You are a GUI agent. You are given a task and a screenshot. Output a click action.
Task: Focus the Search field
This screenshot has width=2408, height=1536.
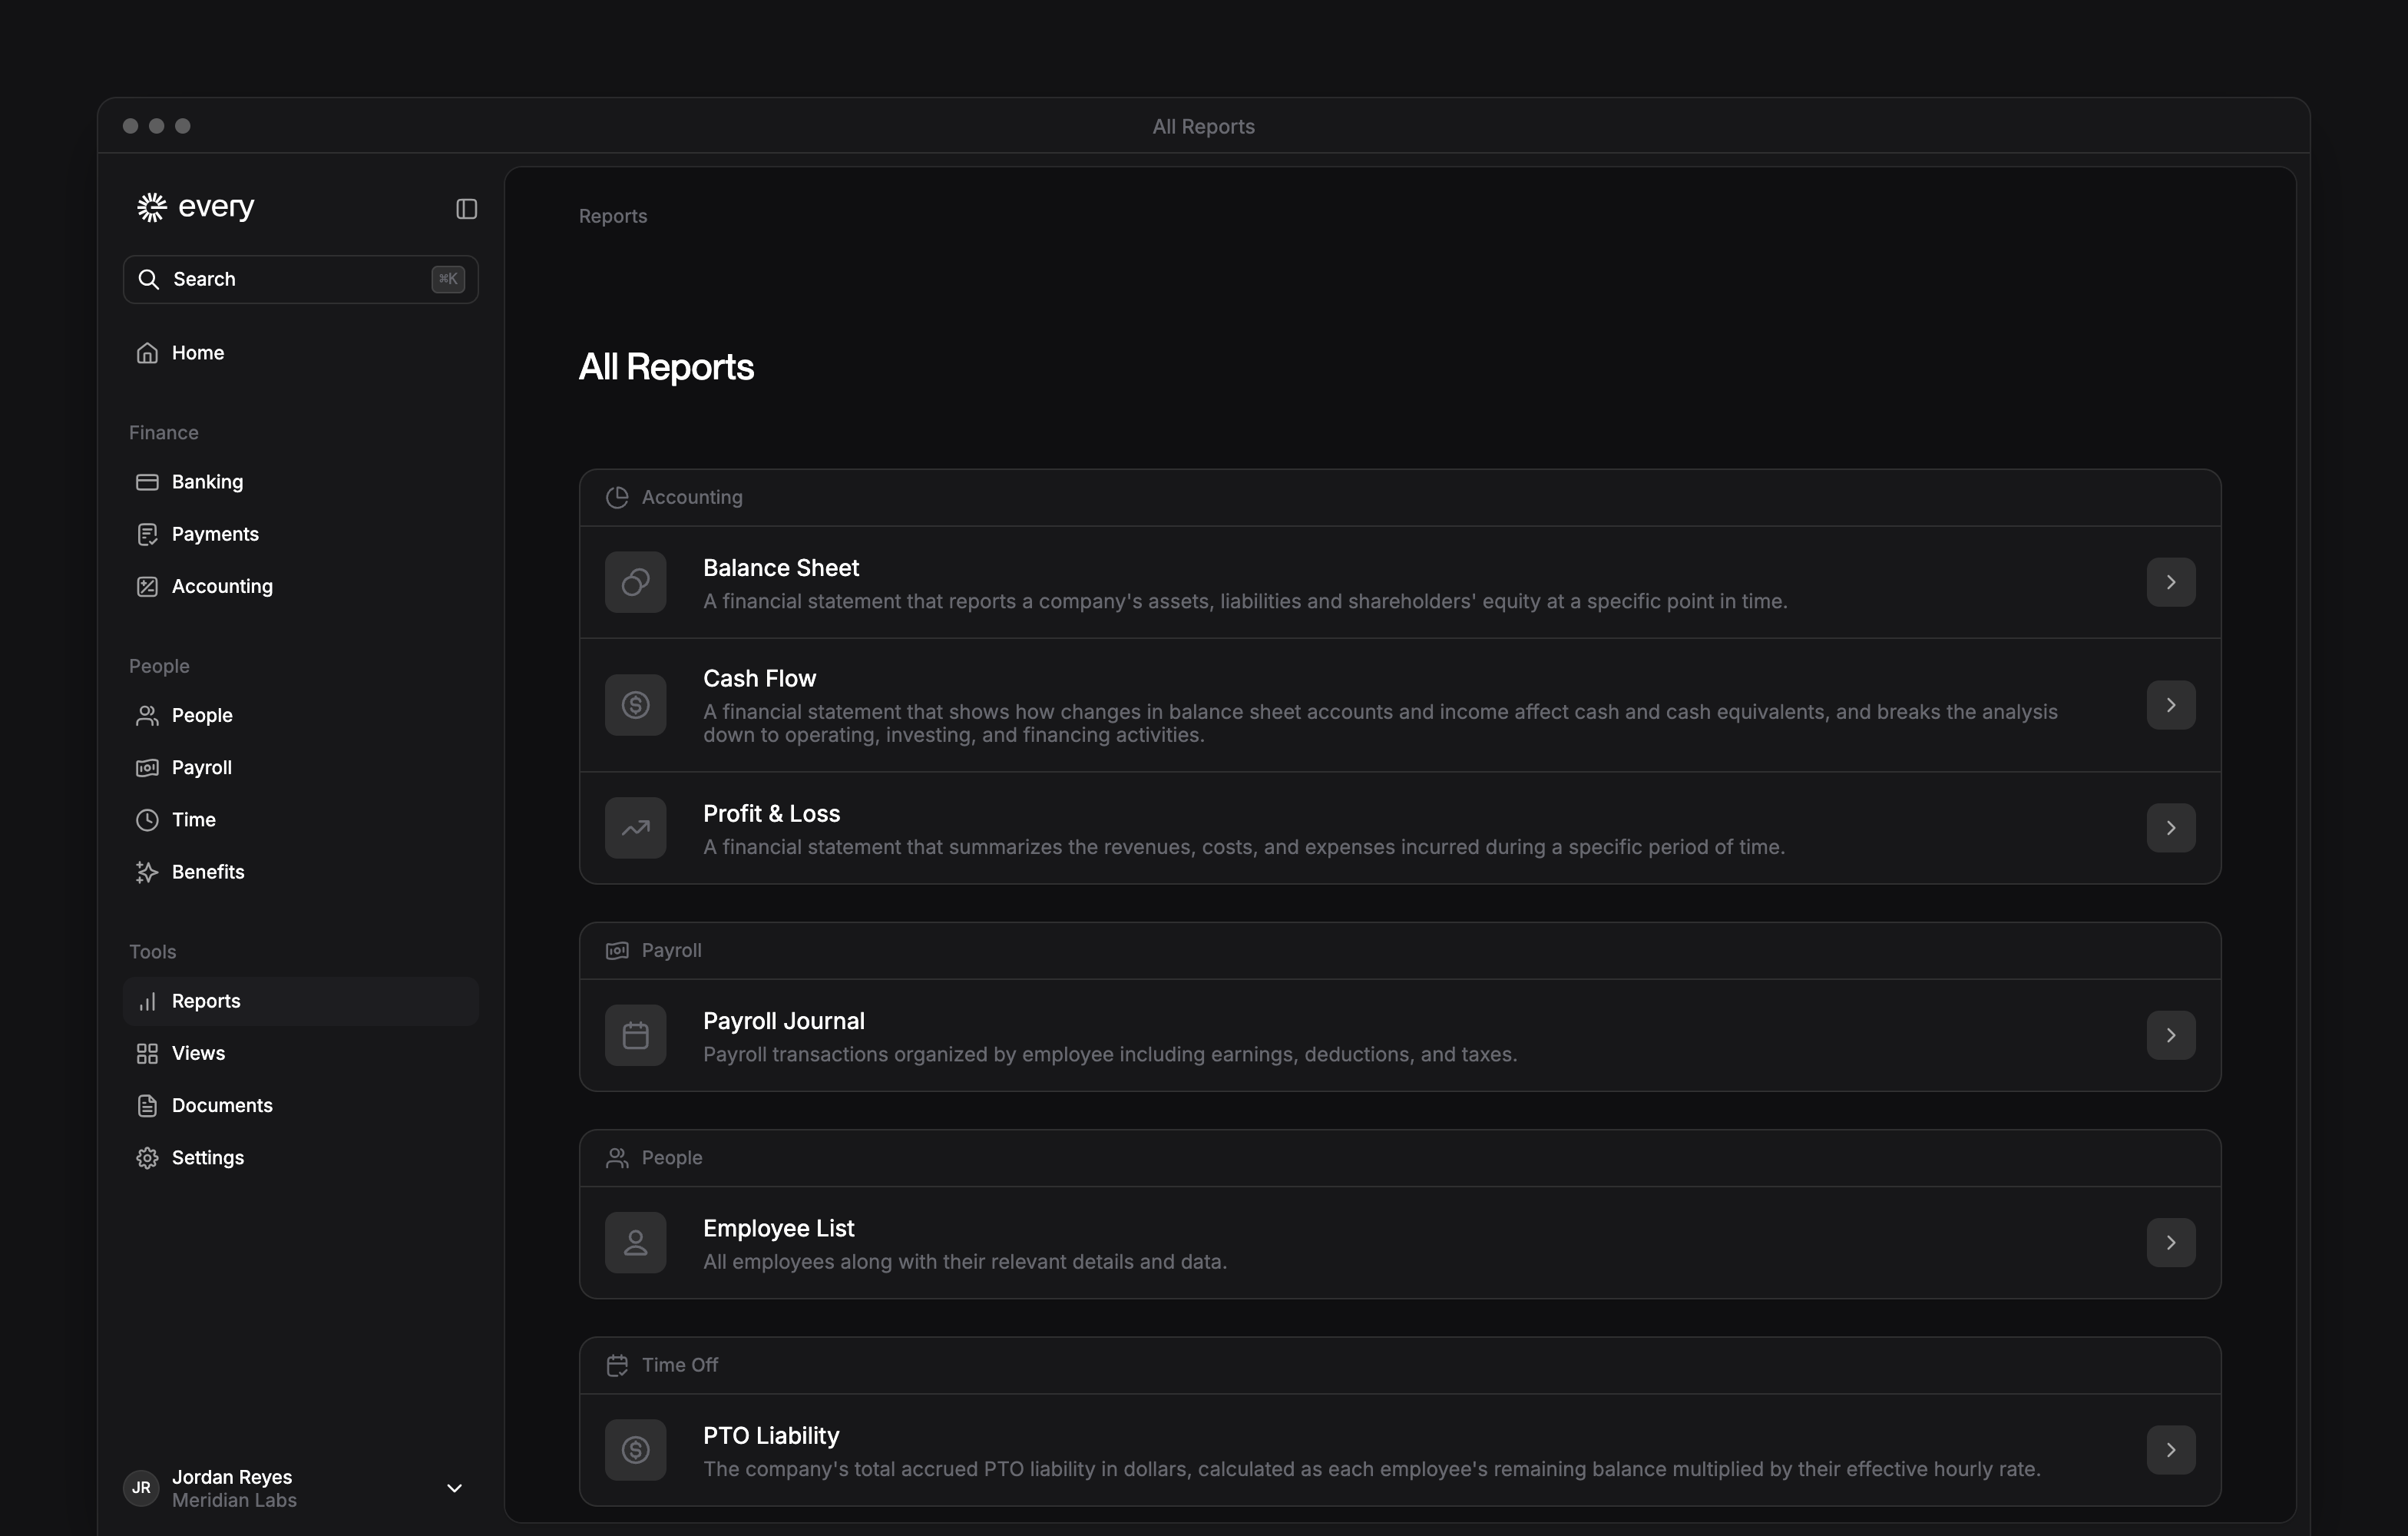click(300, 279)
